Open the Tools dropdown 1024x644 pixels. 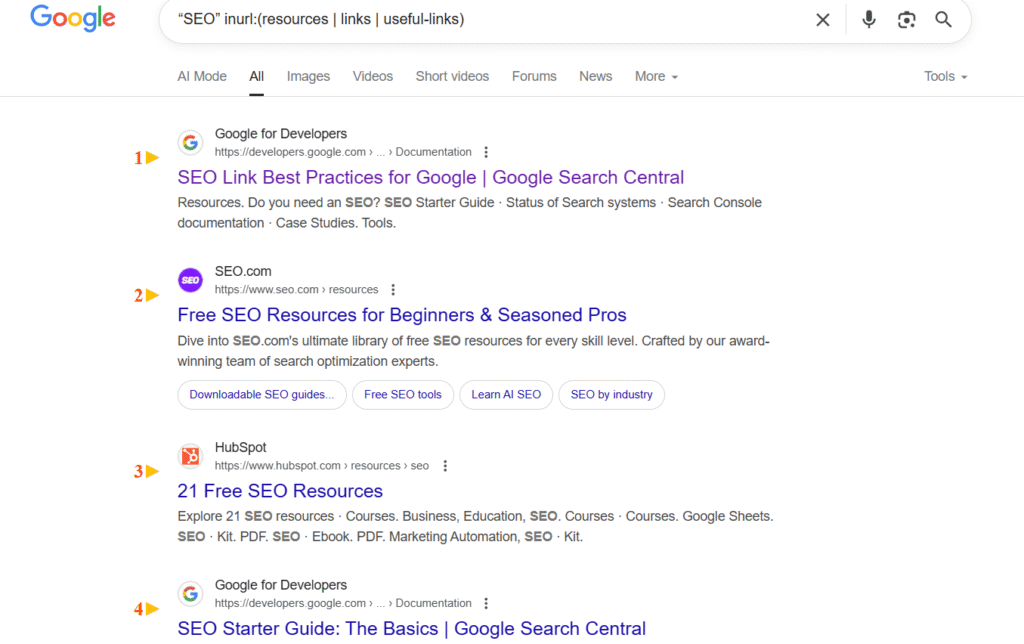point(944,76)
